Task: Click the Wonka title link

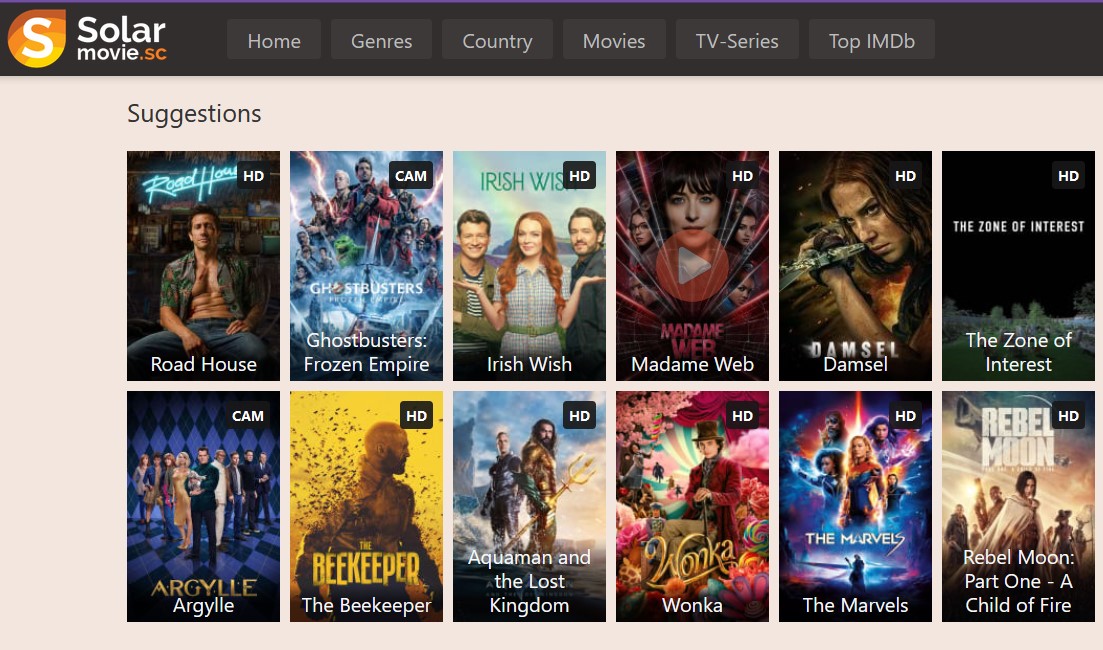Action: (692, 605)
